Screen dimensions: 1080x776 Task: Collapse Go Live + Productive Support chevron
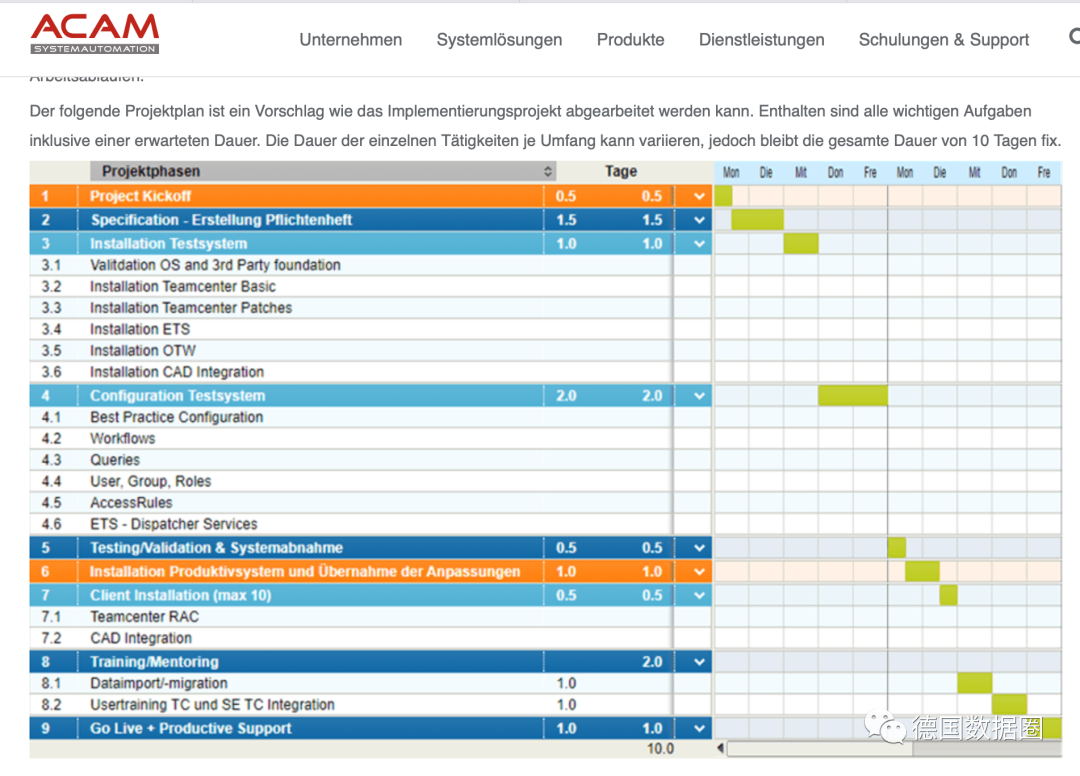(699, 728)
